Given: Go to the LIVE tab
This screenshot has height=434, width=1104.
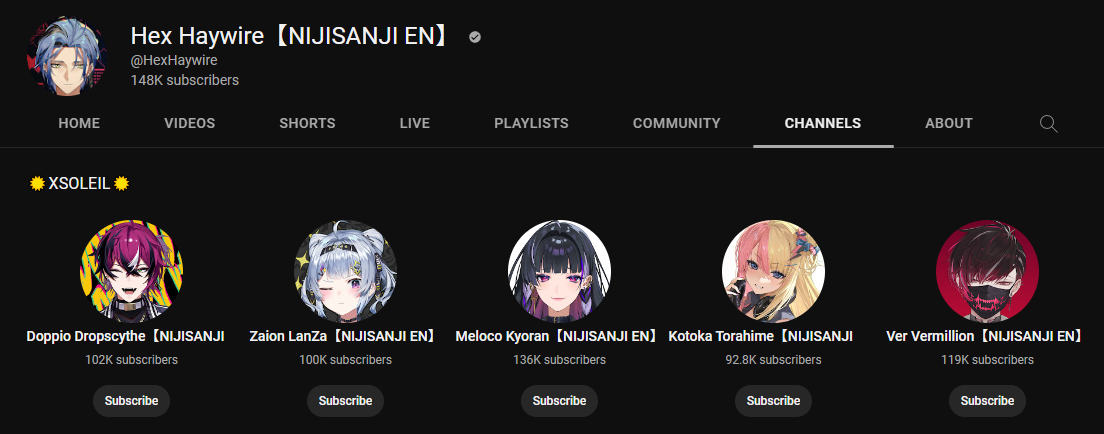Looking at the screenshot, I should [x=415, y=123].
